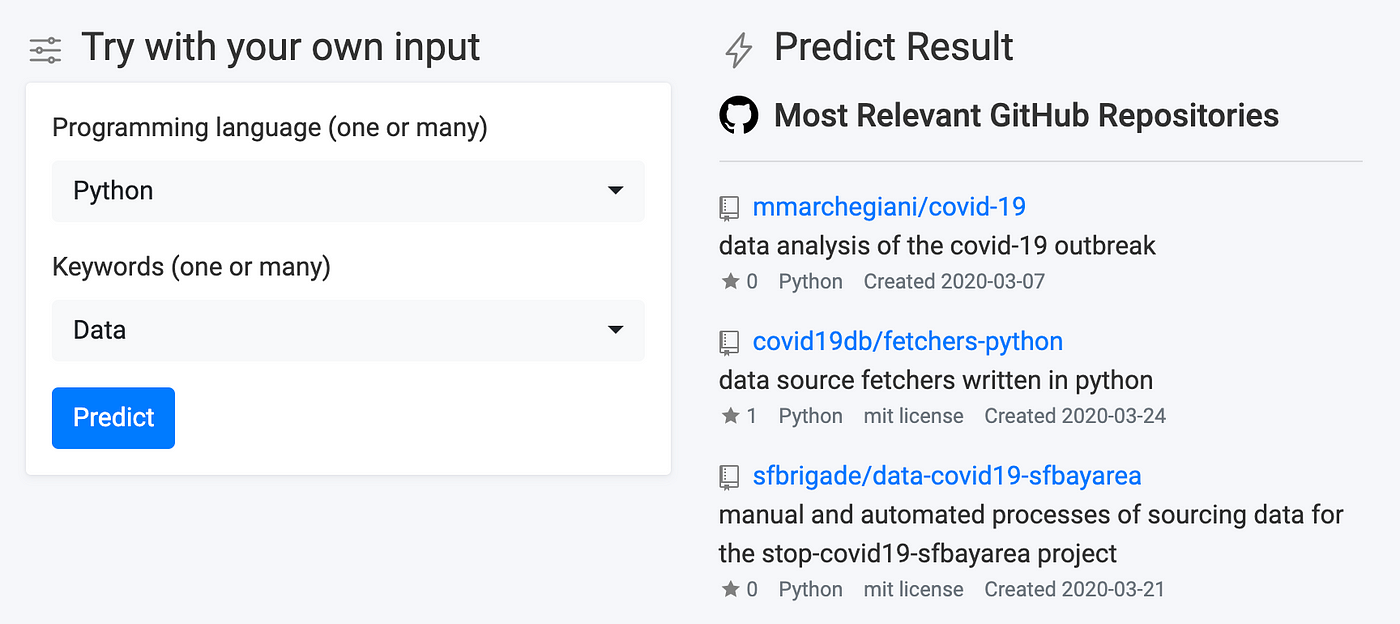The height and width of the screenshot is (624, 1400).
Task: Open the covid19db/fetchers-python repository link
Action: point(907,341)
